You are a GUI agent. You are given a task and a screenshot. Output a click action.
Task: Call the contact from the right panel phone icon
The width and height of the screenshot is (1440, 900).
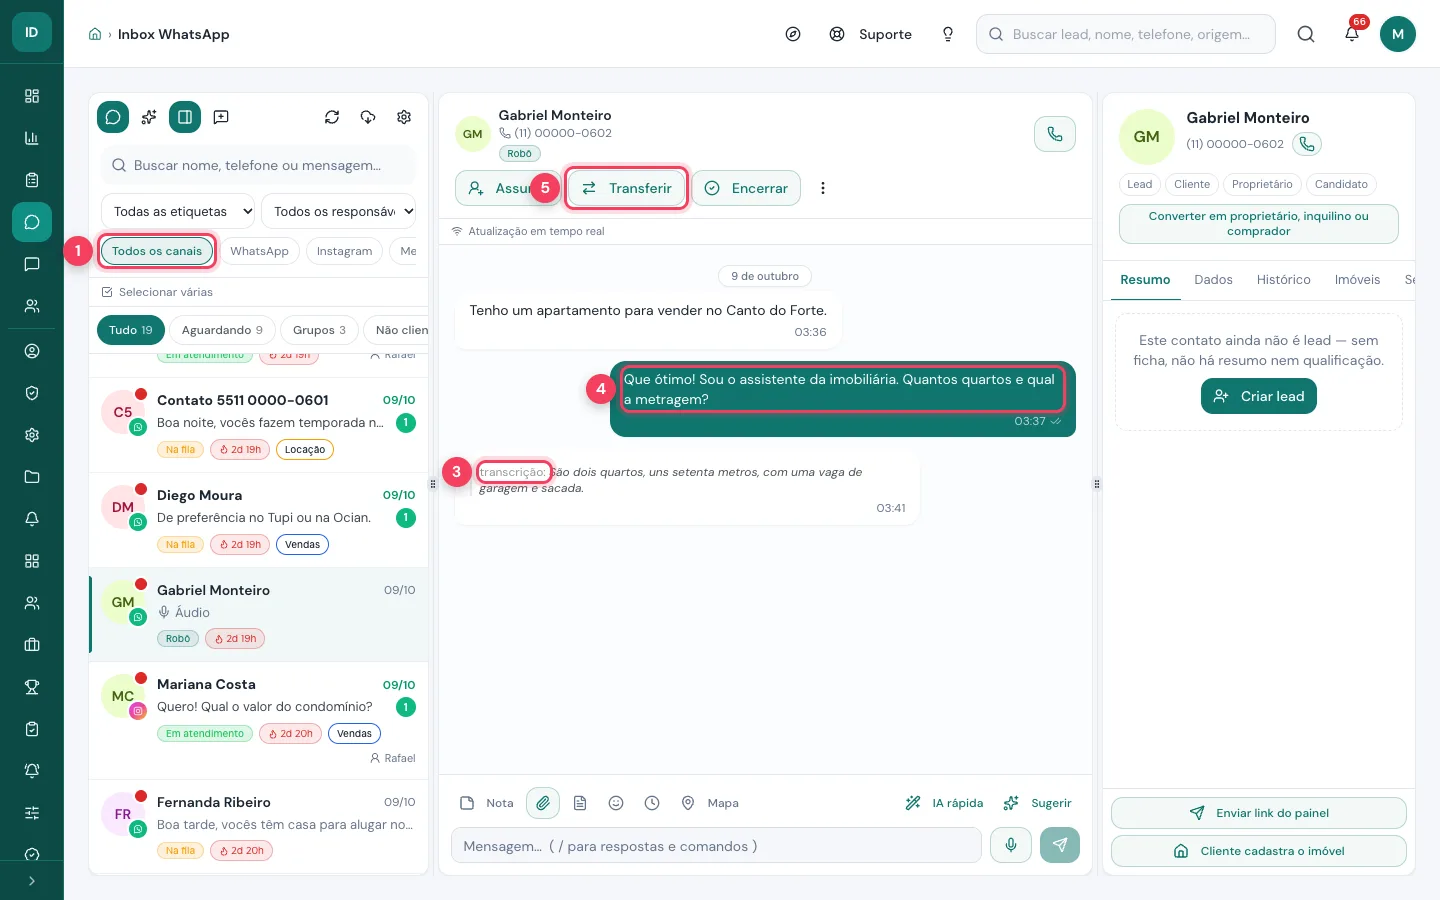(x=1307, y=144)
